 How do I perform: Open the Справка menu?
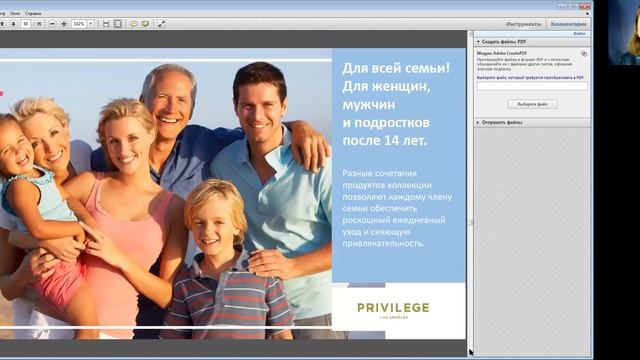click(33, 13)
